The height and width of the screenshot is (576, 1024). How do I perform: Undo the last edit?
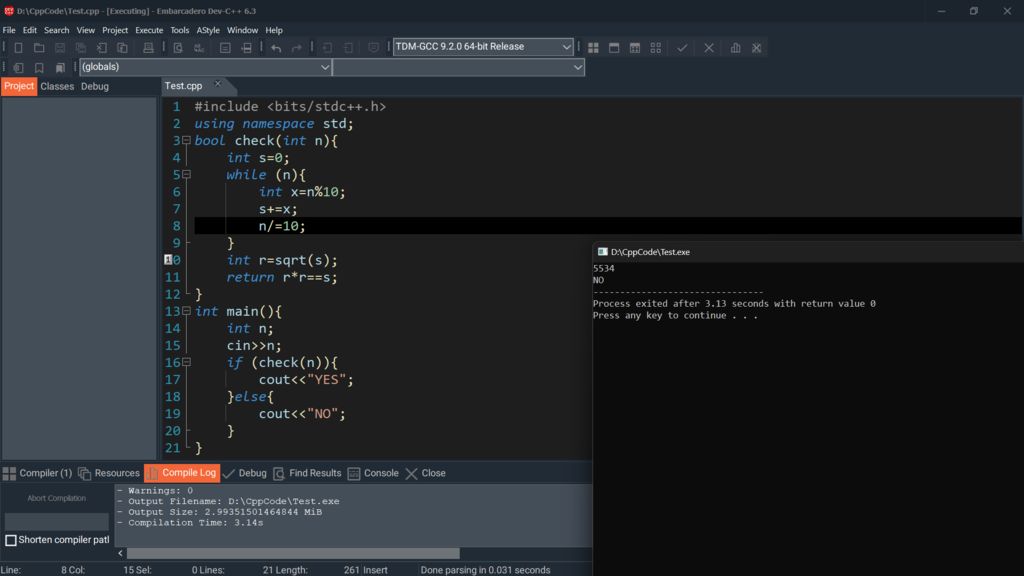click(276, 48)
